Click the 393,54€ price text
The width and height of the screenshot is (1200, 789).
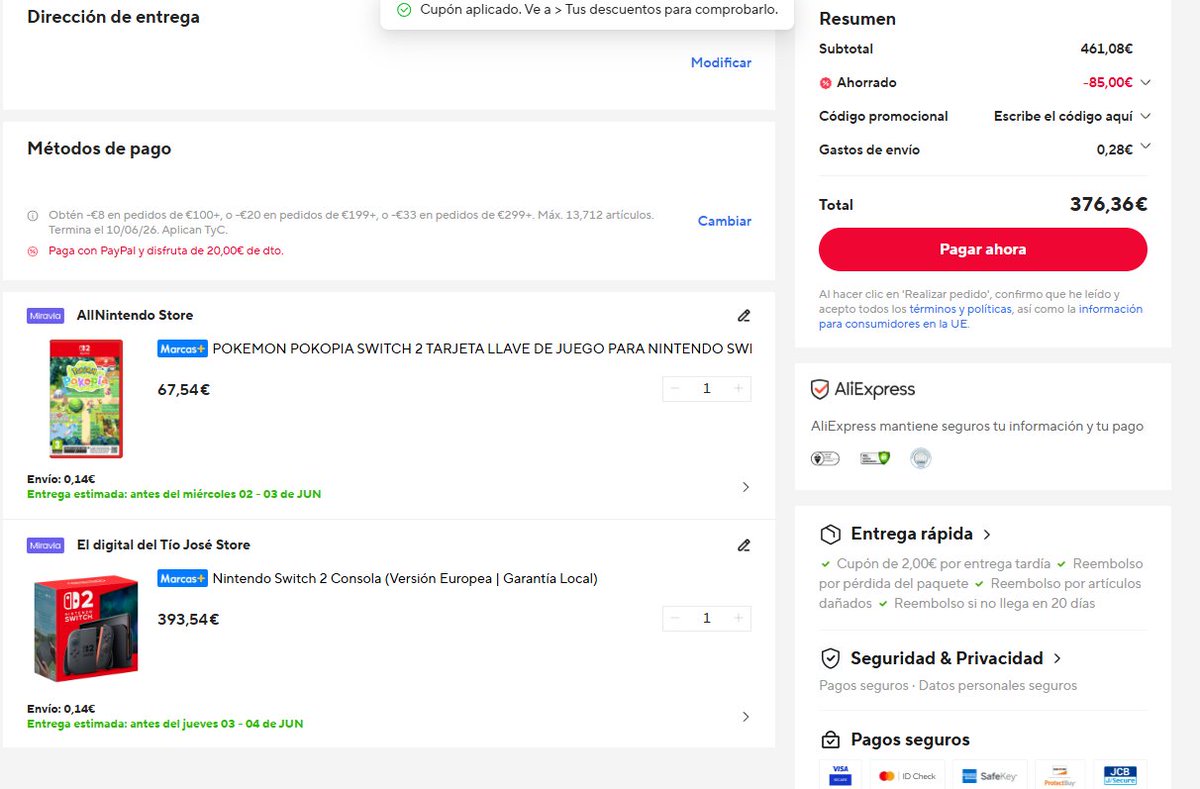(188, 620)
